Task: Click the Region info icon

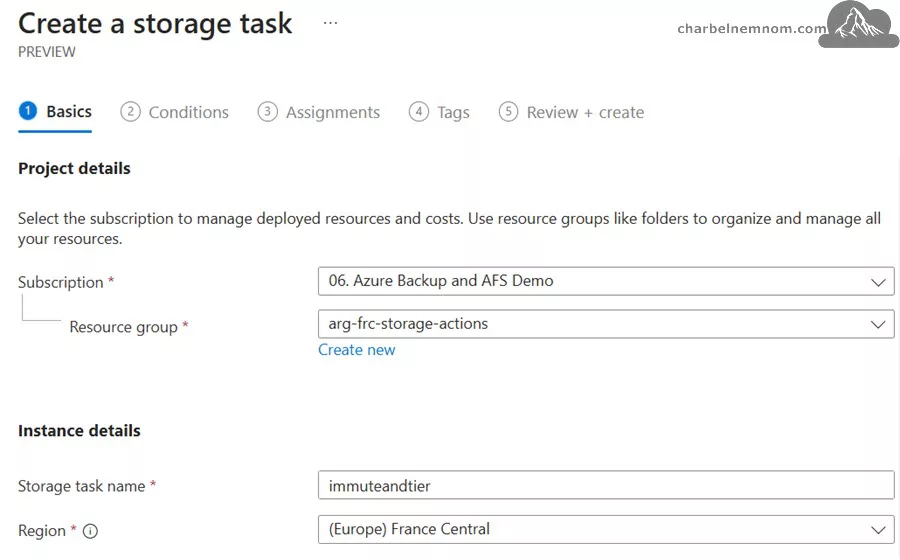Action: tap(90, 531)
